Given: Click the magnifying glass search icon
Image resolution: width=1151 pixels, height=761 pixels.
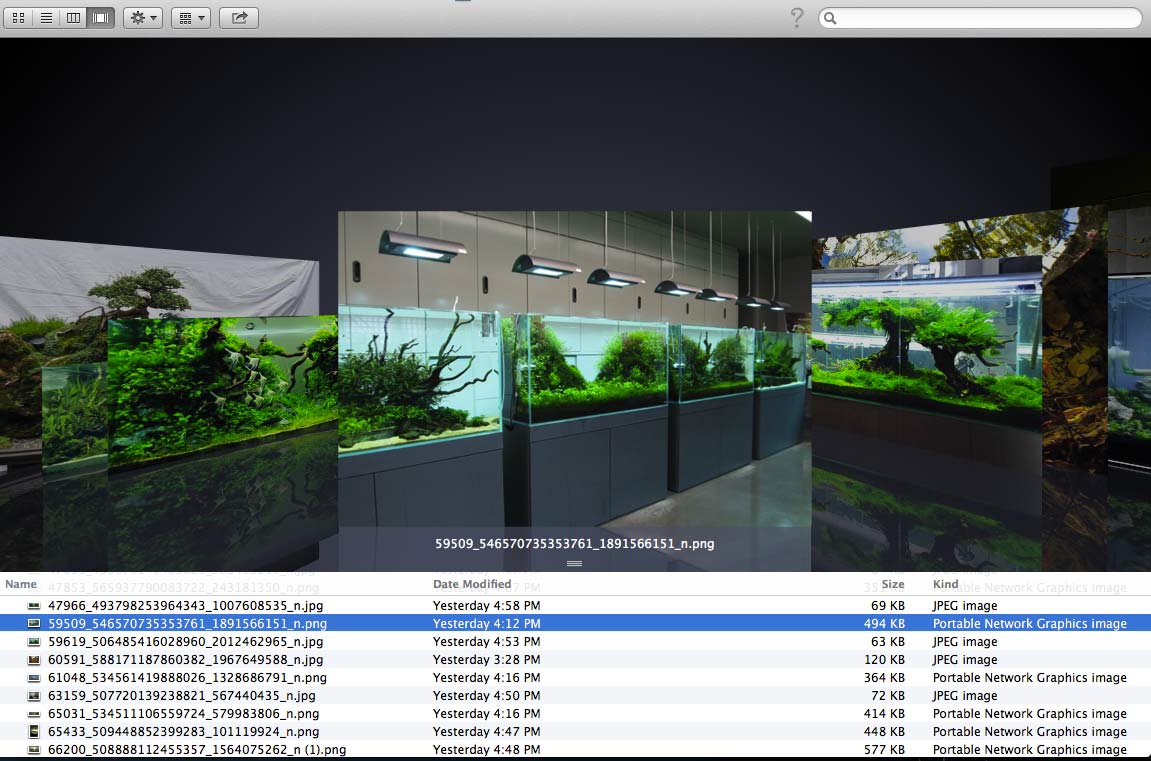Looking at the screenshot, I should tap(830, 18).
